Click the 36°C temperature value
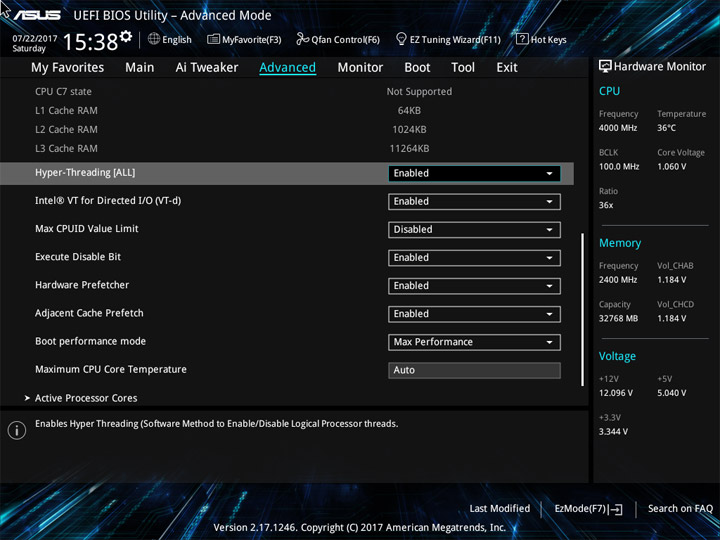 (x=666, y=128)
